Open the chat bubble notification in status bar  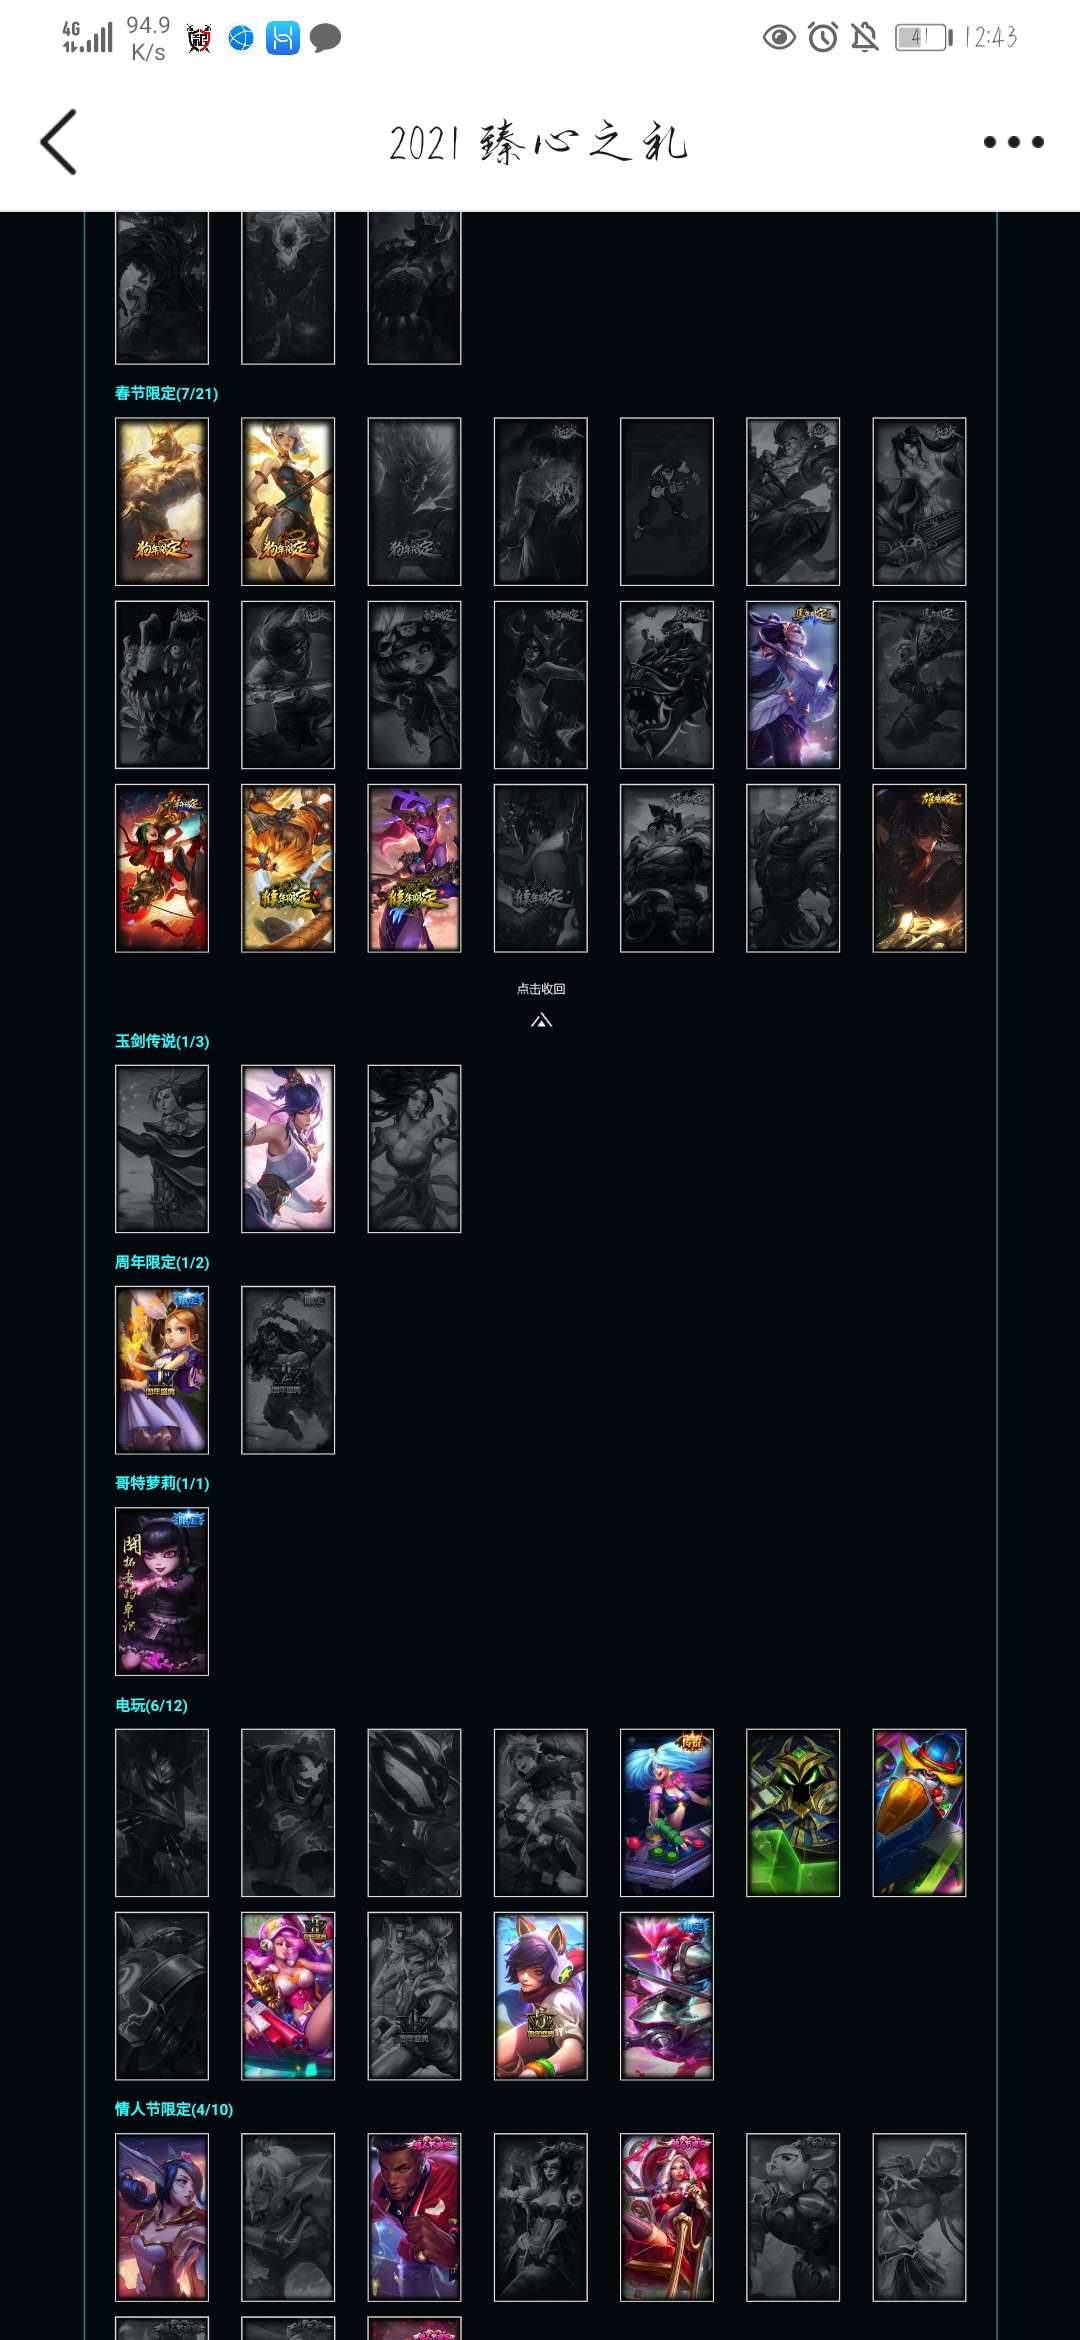[325, 38]
